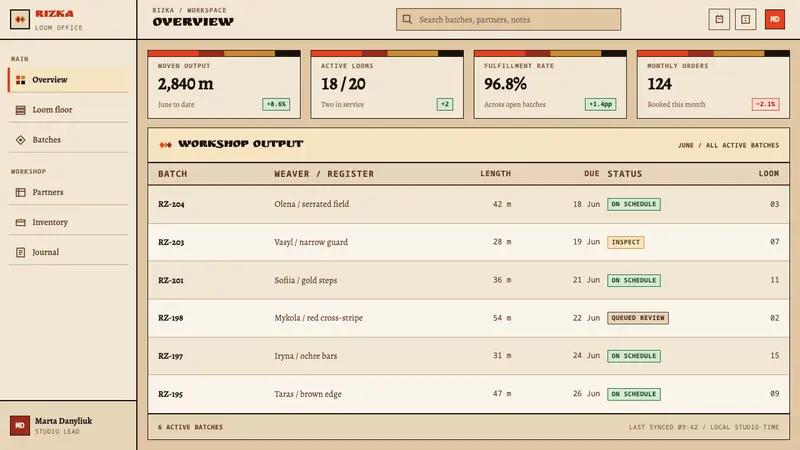Click the panel icon beside calendar
800x450 pixels.
point(745,19)
